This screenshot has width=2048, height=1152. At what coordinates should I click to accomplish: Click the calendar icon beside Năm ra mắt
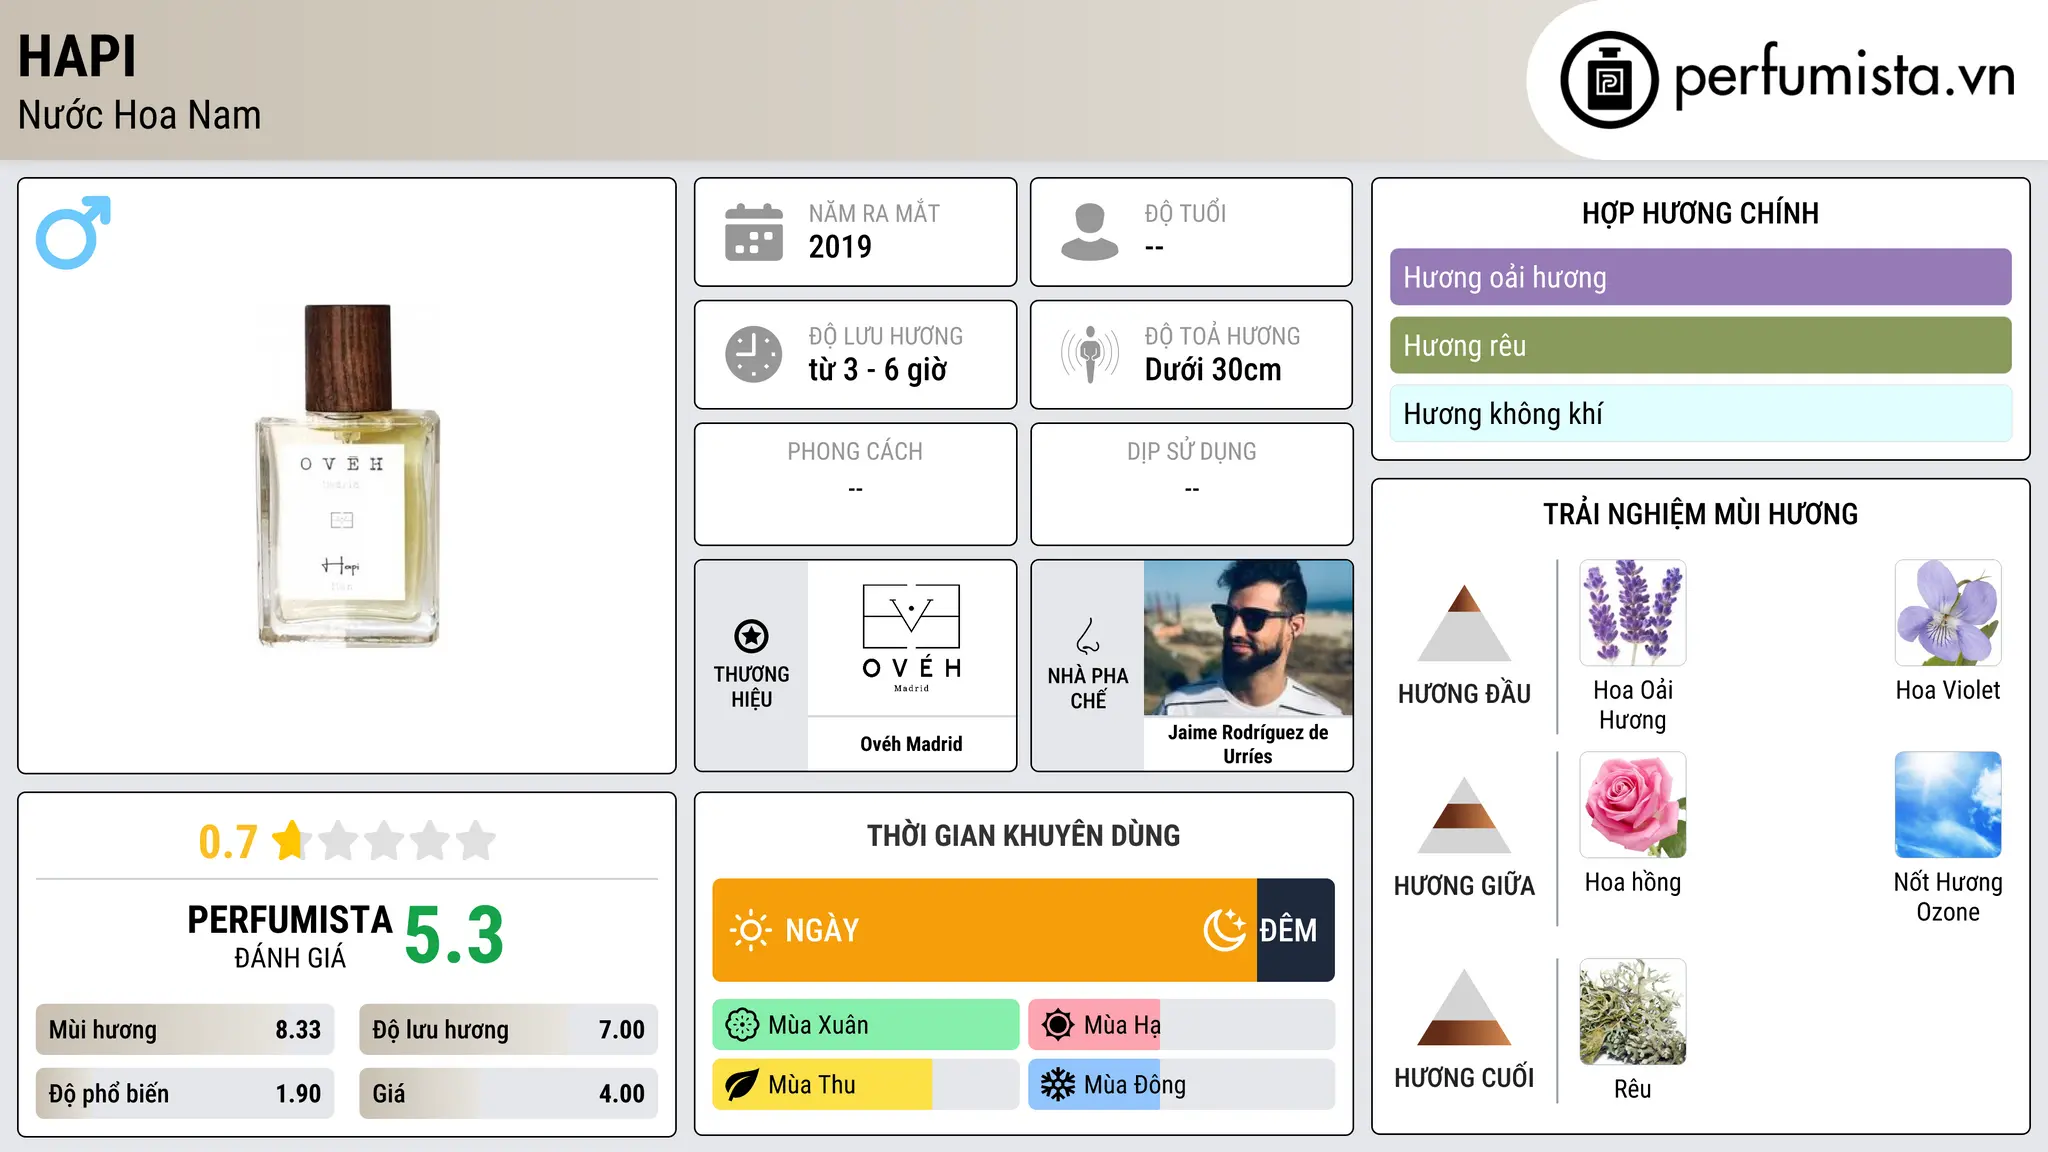(x=754, y=232)
